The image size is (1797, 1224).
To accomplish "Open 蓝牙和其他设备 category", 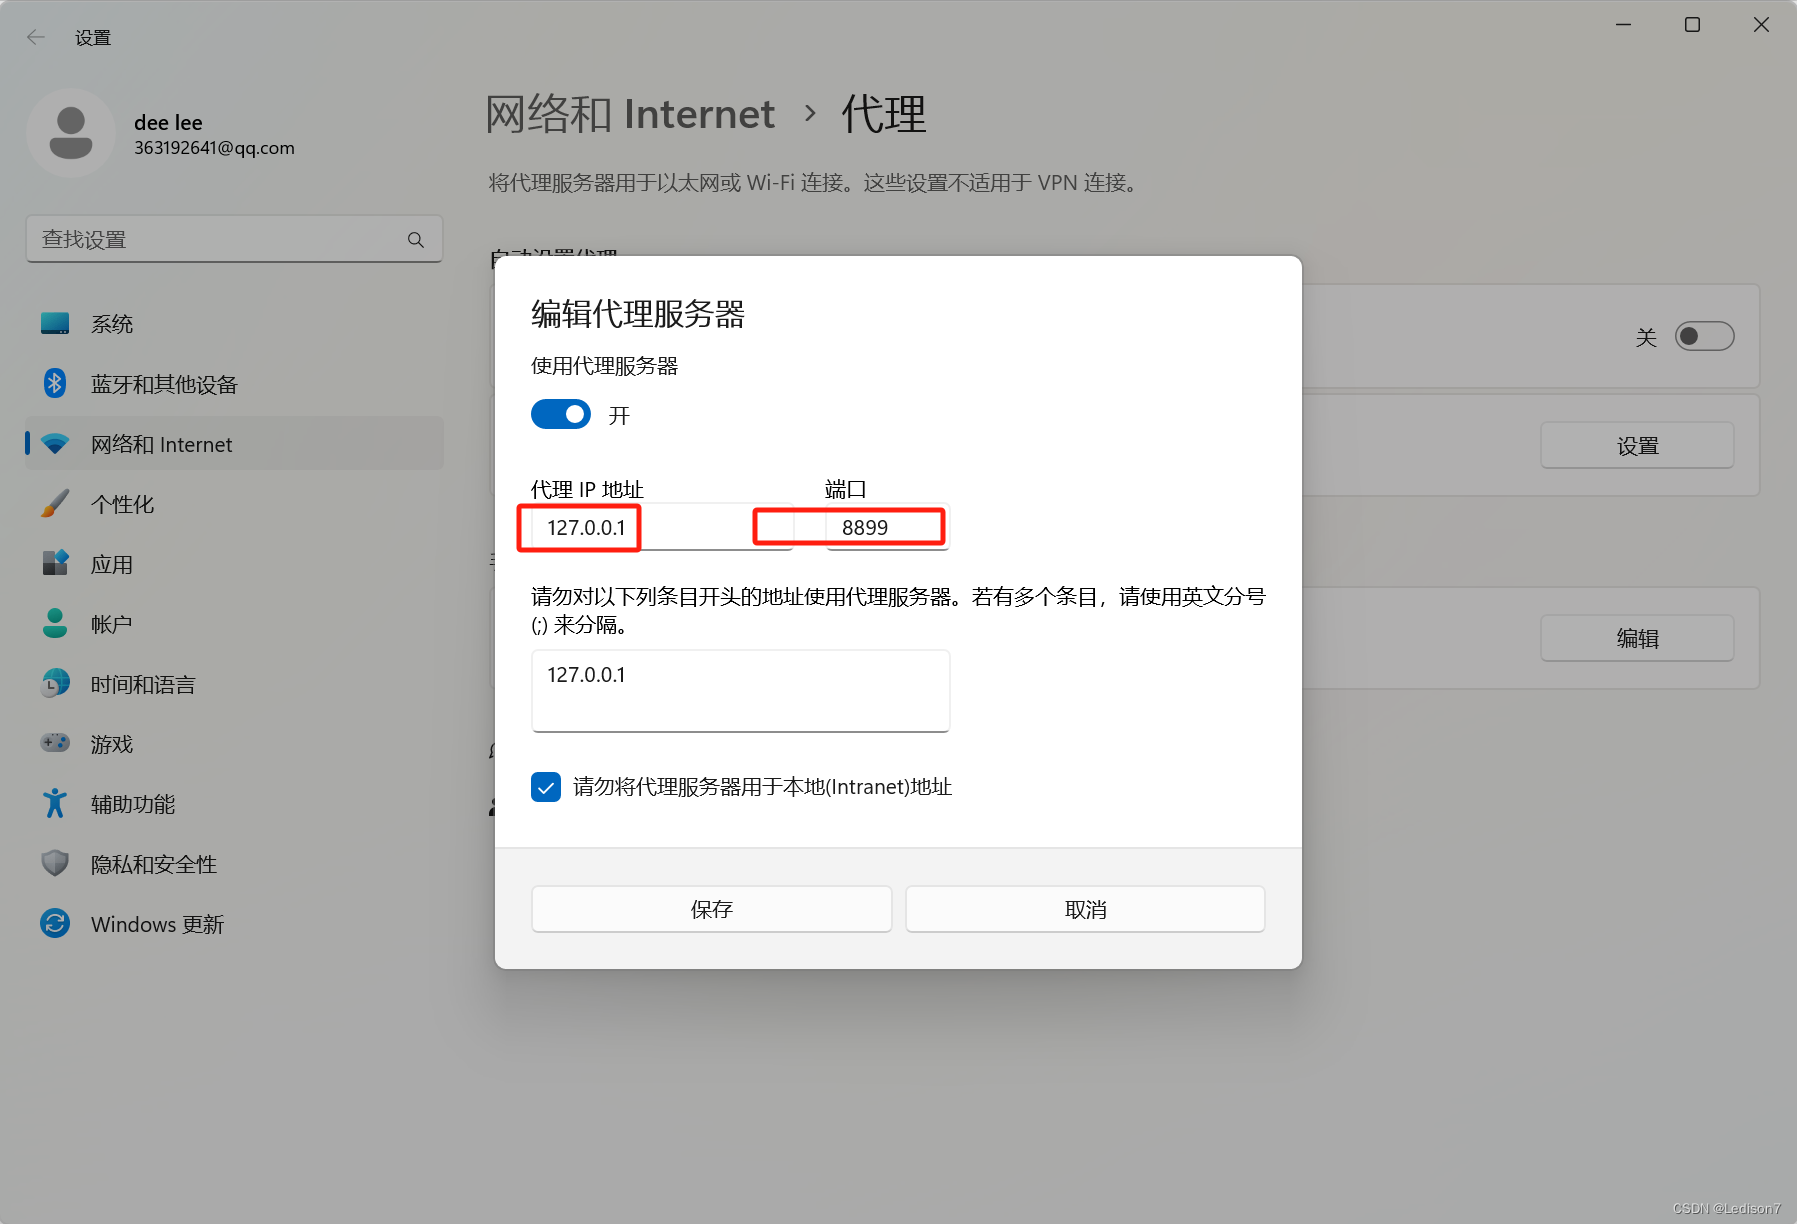I will [x=234, y=384].
